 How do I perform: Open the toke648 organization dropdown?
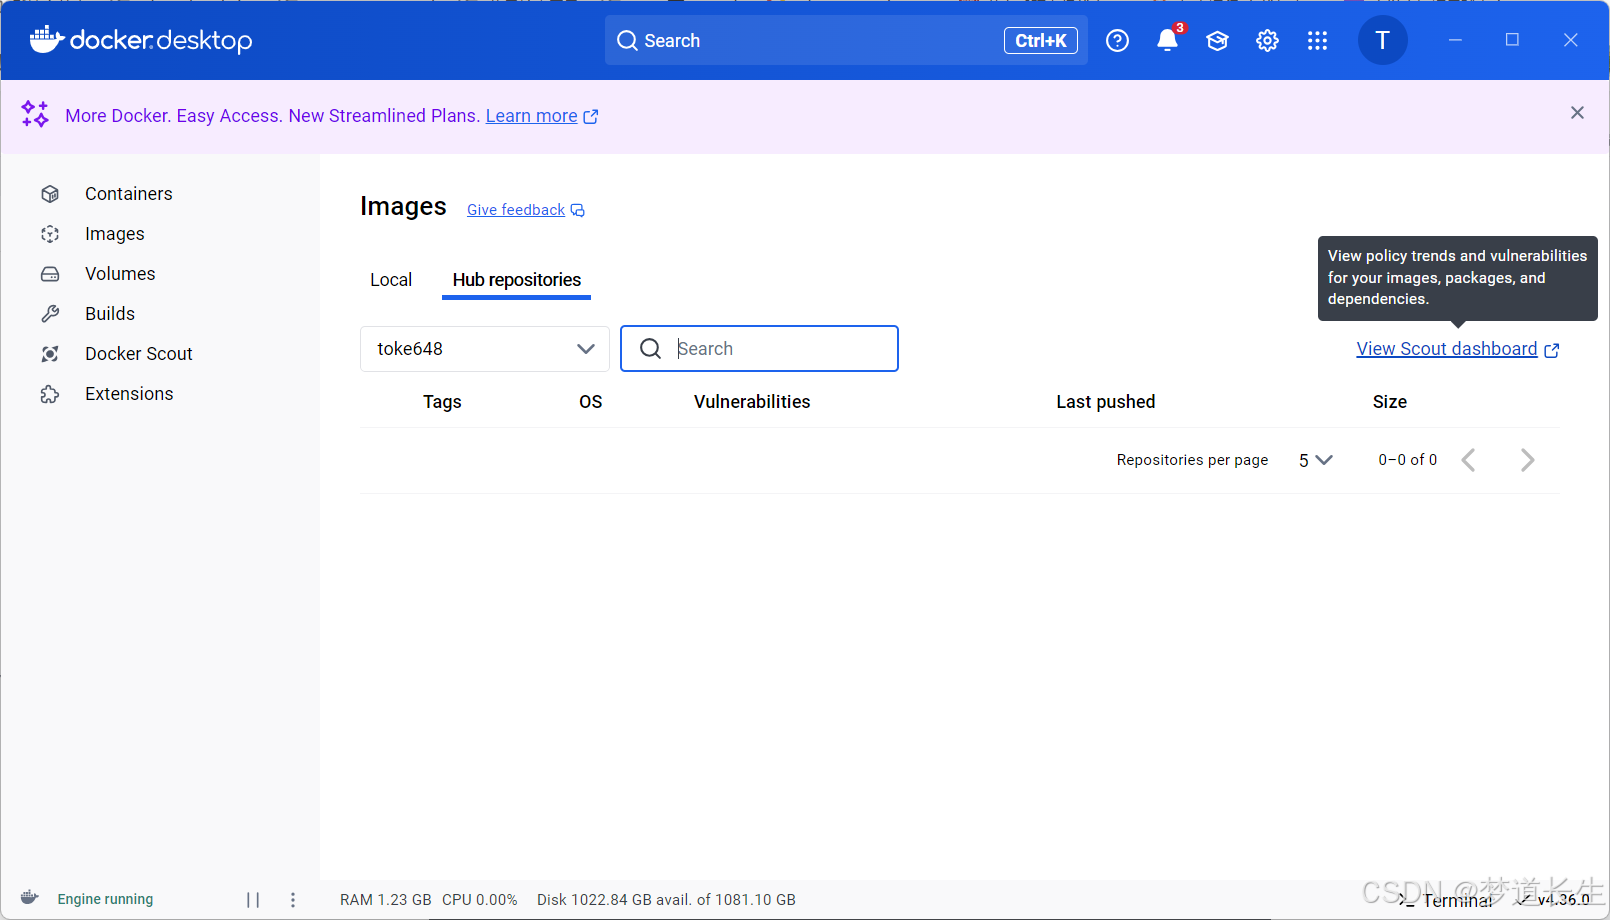coord(485,348)
